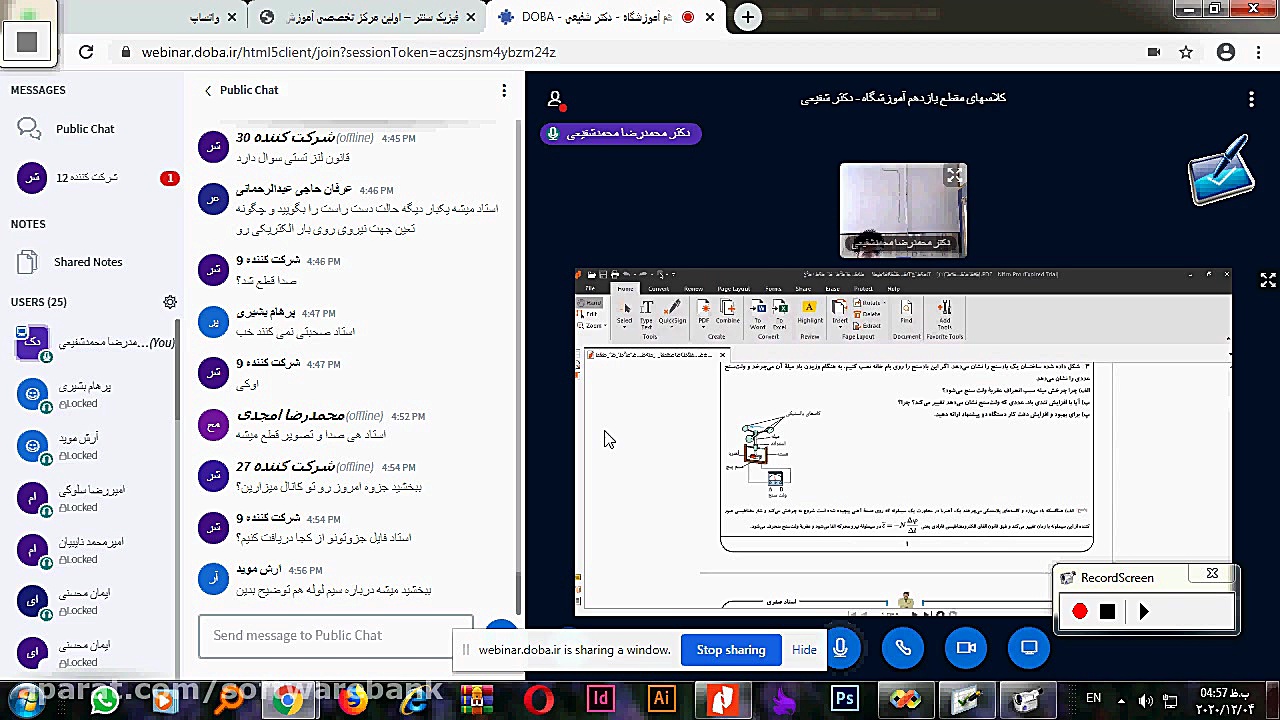Mute the microphone in the webinar controls
The width and height of the screenshot is (1280, 720).
840,647
